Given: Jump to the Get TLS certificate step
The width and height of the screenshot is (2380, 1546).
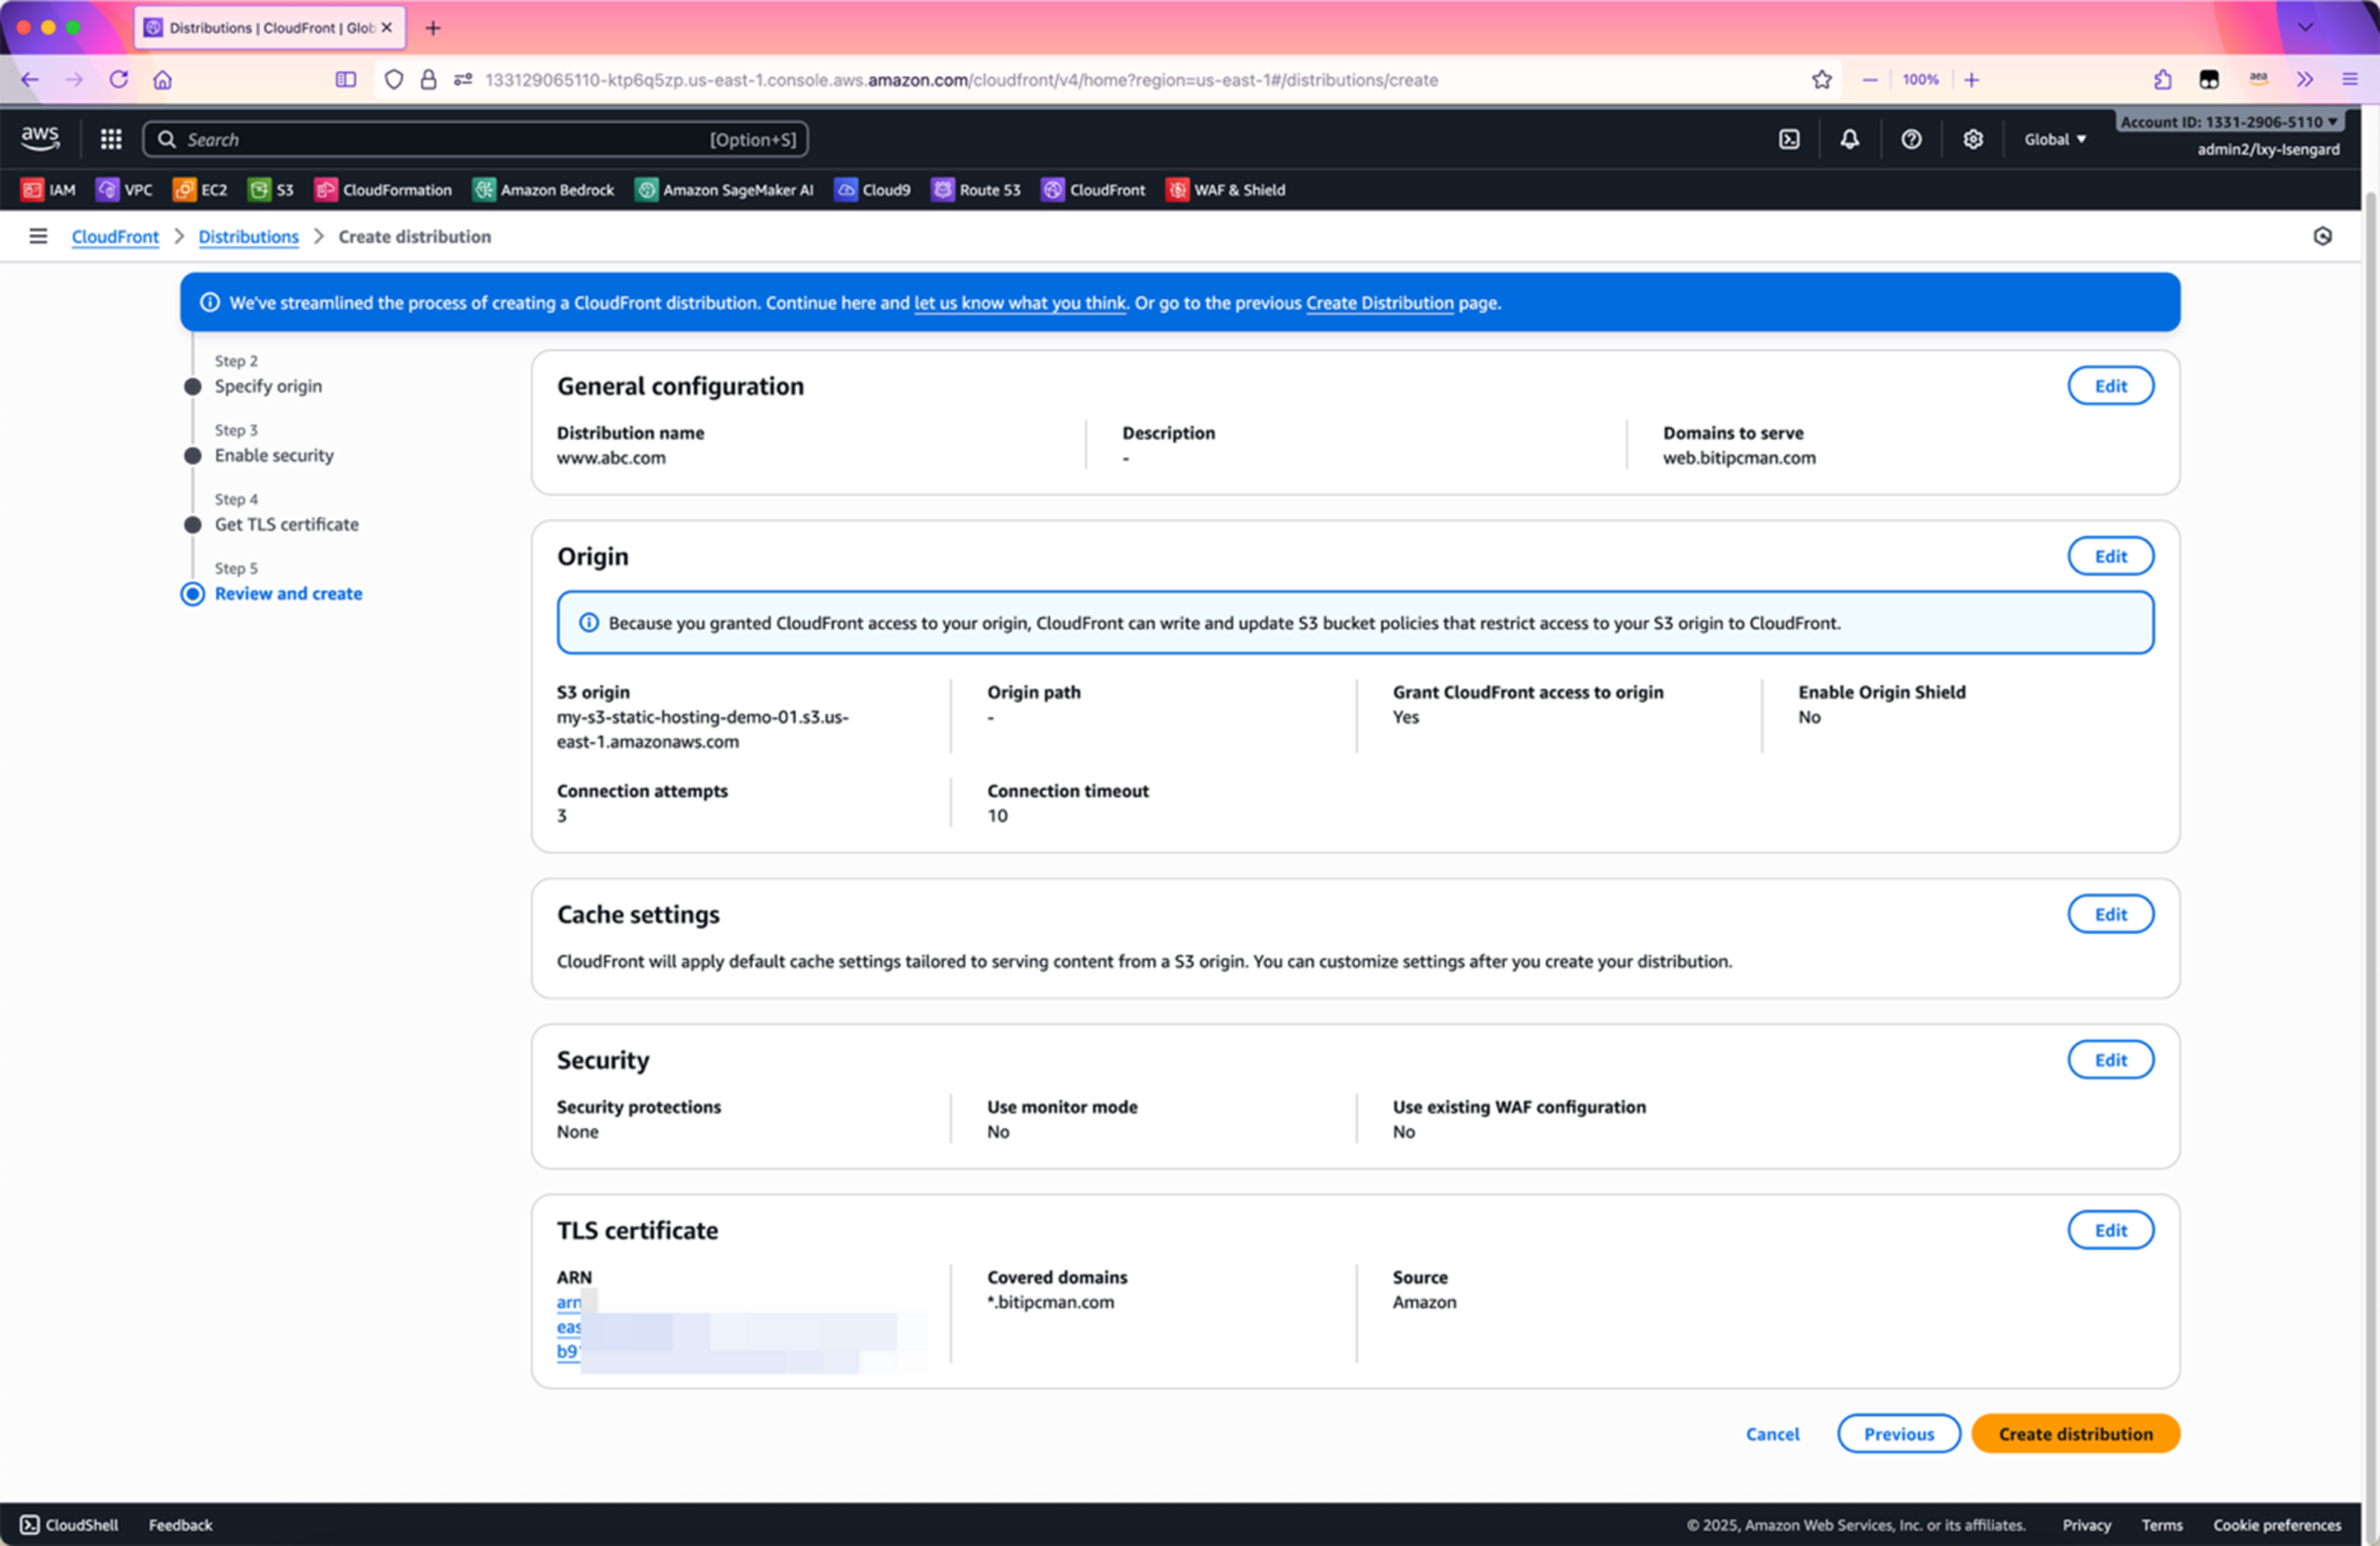Looking at the screenshot, I should [x=286, y=524].
